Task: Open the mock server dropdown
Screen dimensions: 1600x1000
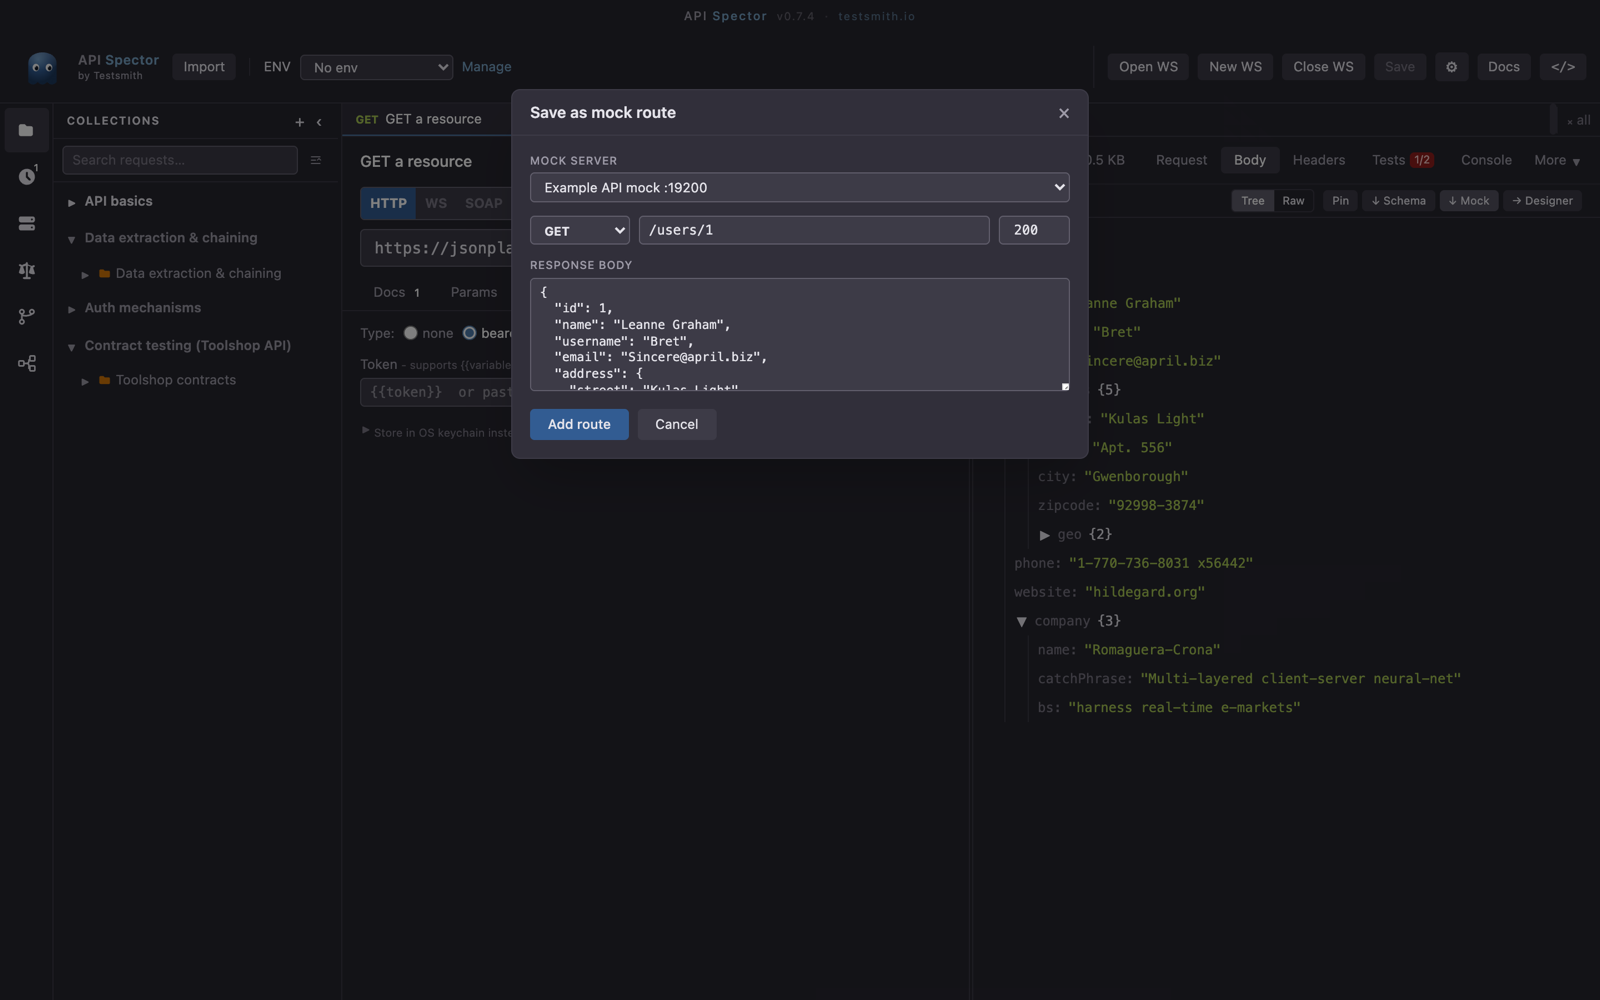Action: coord(799,188)
